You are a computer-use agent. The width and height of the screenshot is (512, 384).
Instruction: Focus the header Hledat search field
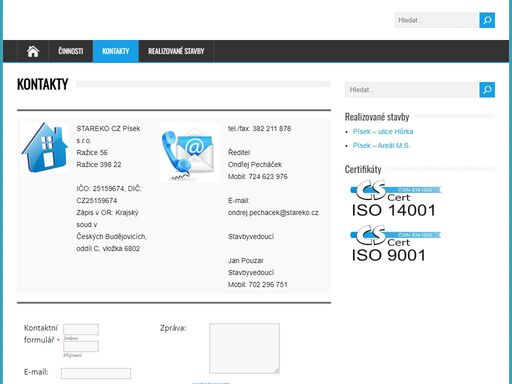point(437,20)
